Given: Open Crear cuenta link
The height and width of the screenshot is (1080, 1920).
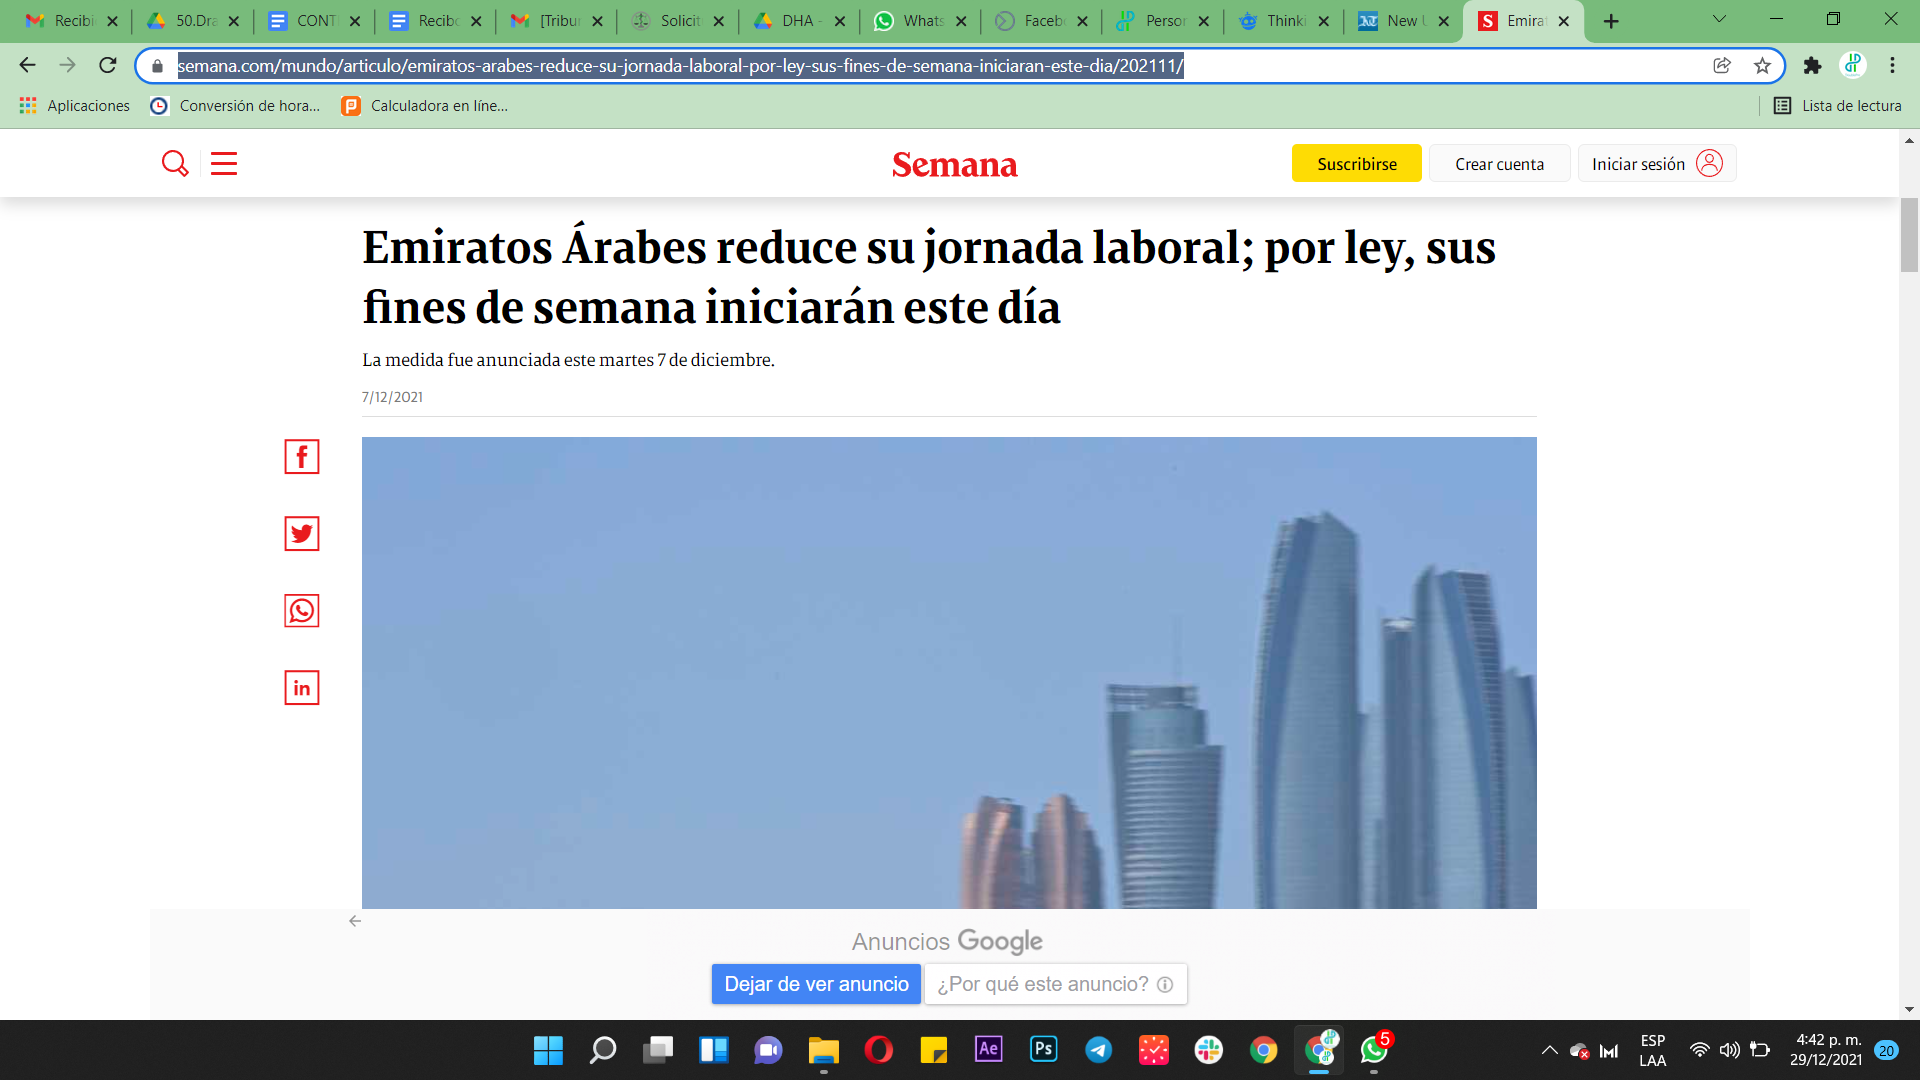Looking at the screenshot, I should 1499,164.
